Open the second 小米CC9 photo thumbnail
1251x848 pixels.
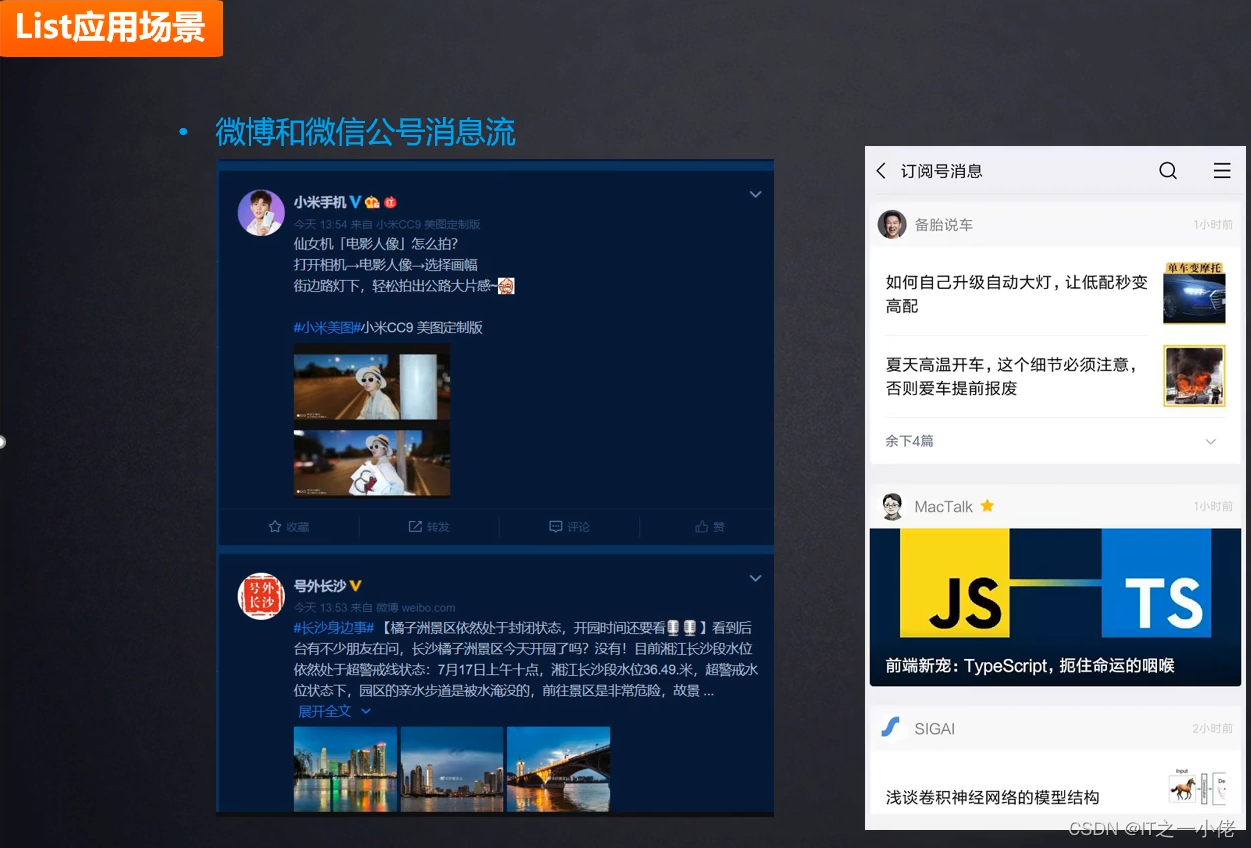point(371,462)
